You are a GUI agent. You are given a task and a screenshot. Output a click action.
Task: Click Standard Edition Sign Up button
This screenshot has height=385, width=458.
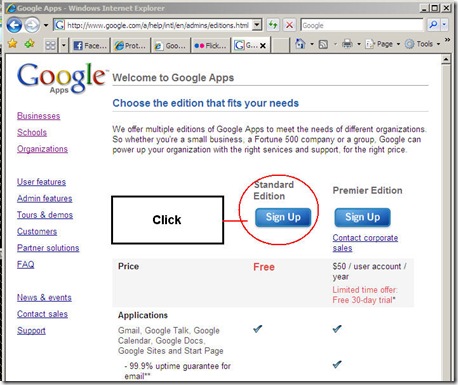coord(283,217)
